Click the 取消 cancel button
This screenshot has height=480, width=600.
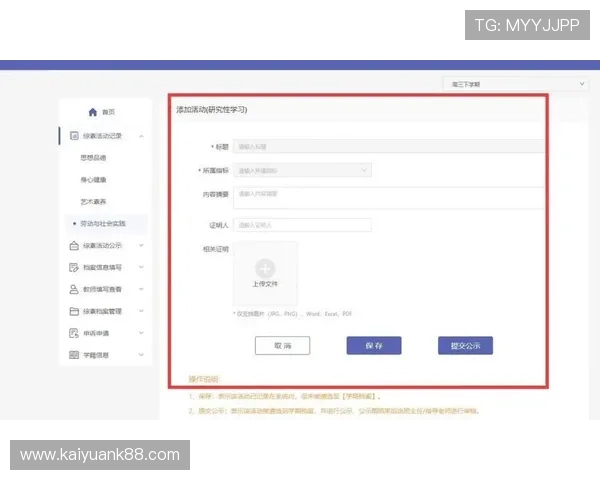click(282, 346)
